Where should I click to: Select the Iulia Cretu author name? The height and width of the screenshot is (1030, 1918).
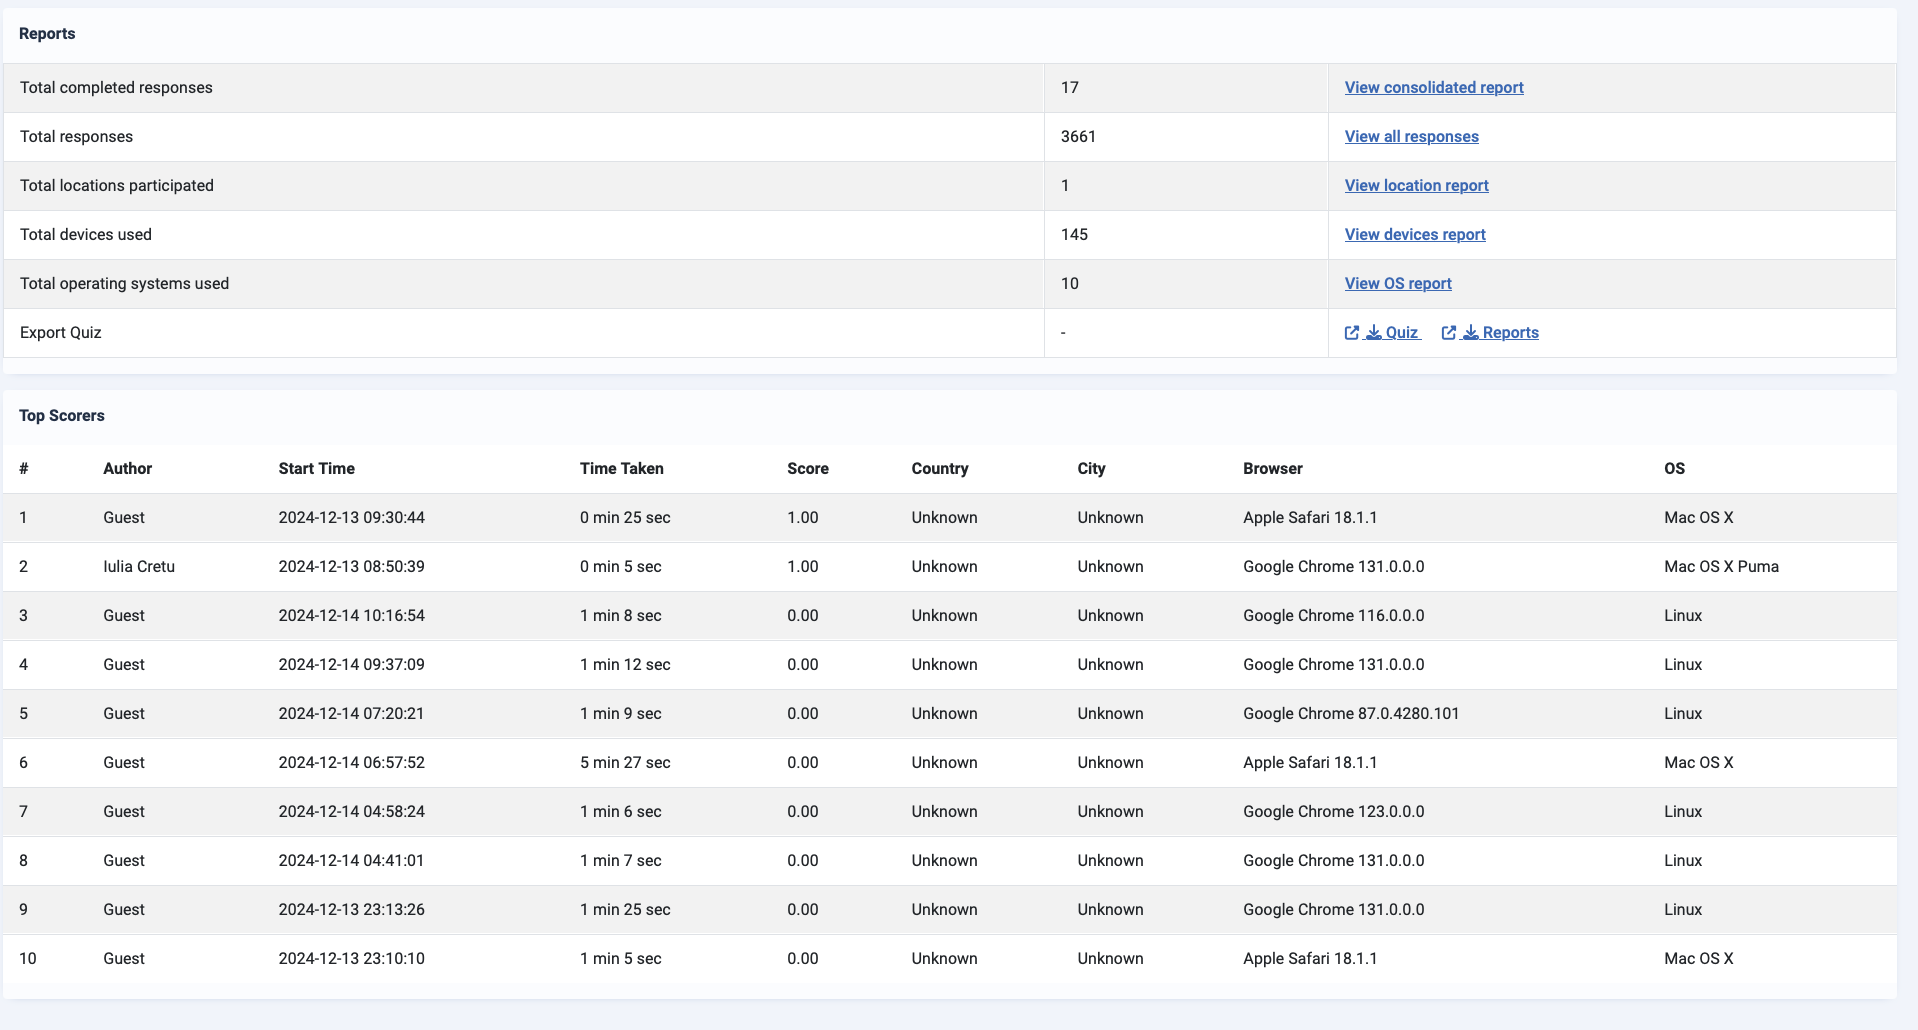[139, 567]
